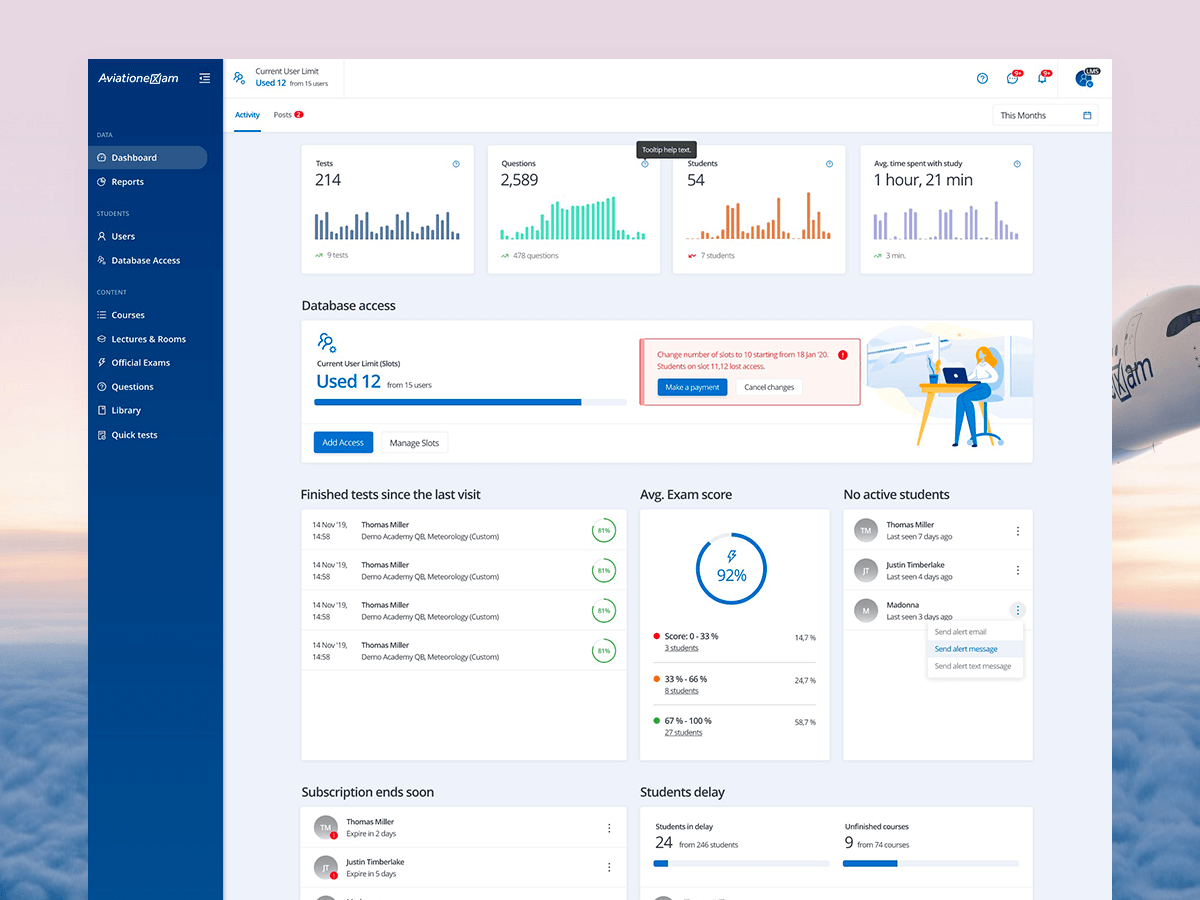Viewport: 1200px width, 900px height.
Task: Click the Manage Slots button
Action: [414, 443]
